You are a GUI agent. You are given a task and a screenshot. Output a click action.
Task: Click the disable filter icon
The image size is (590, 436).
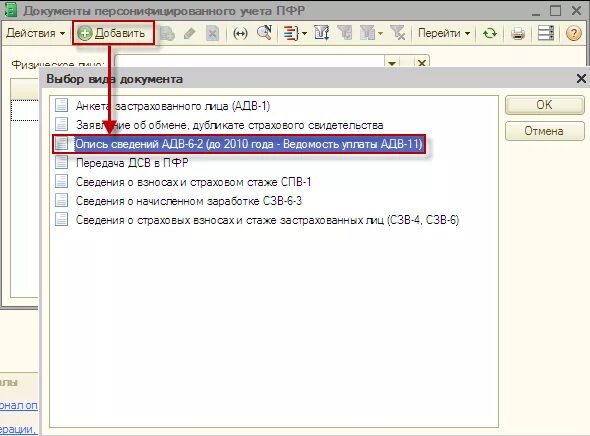click(397, 33)
